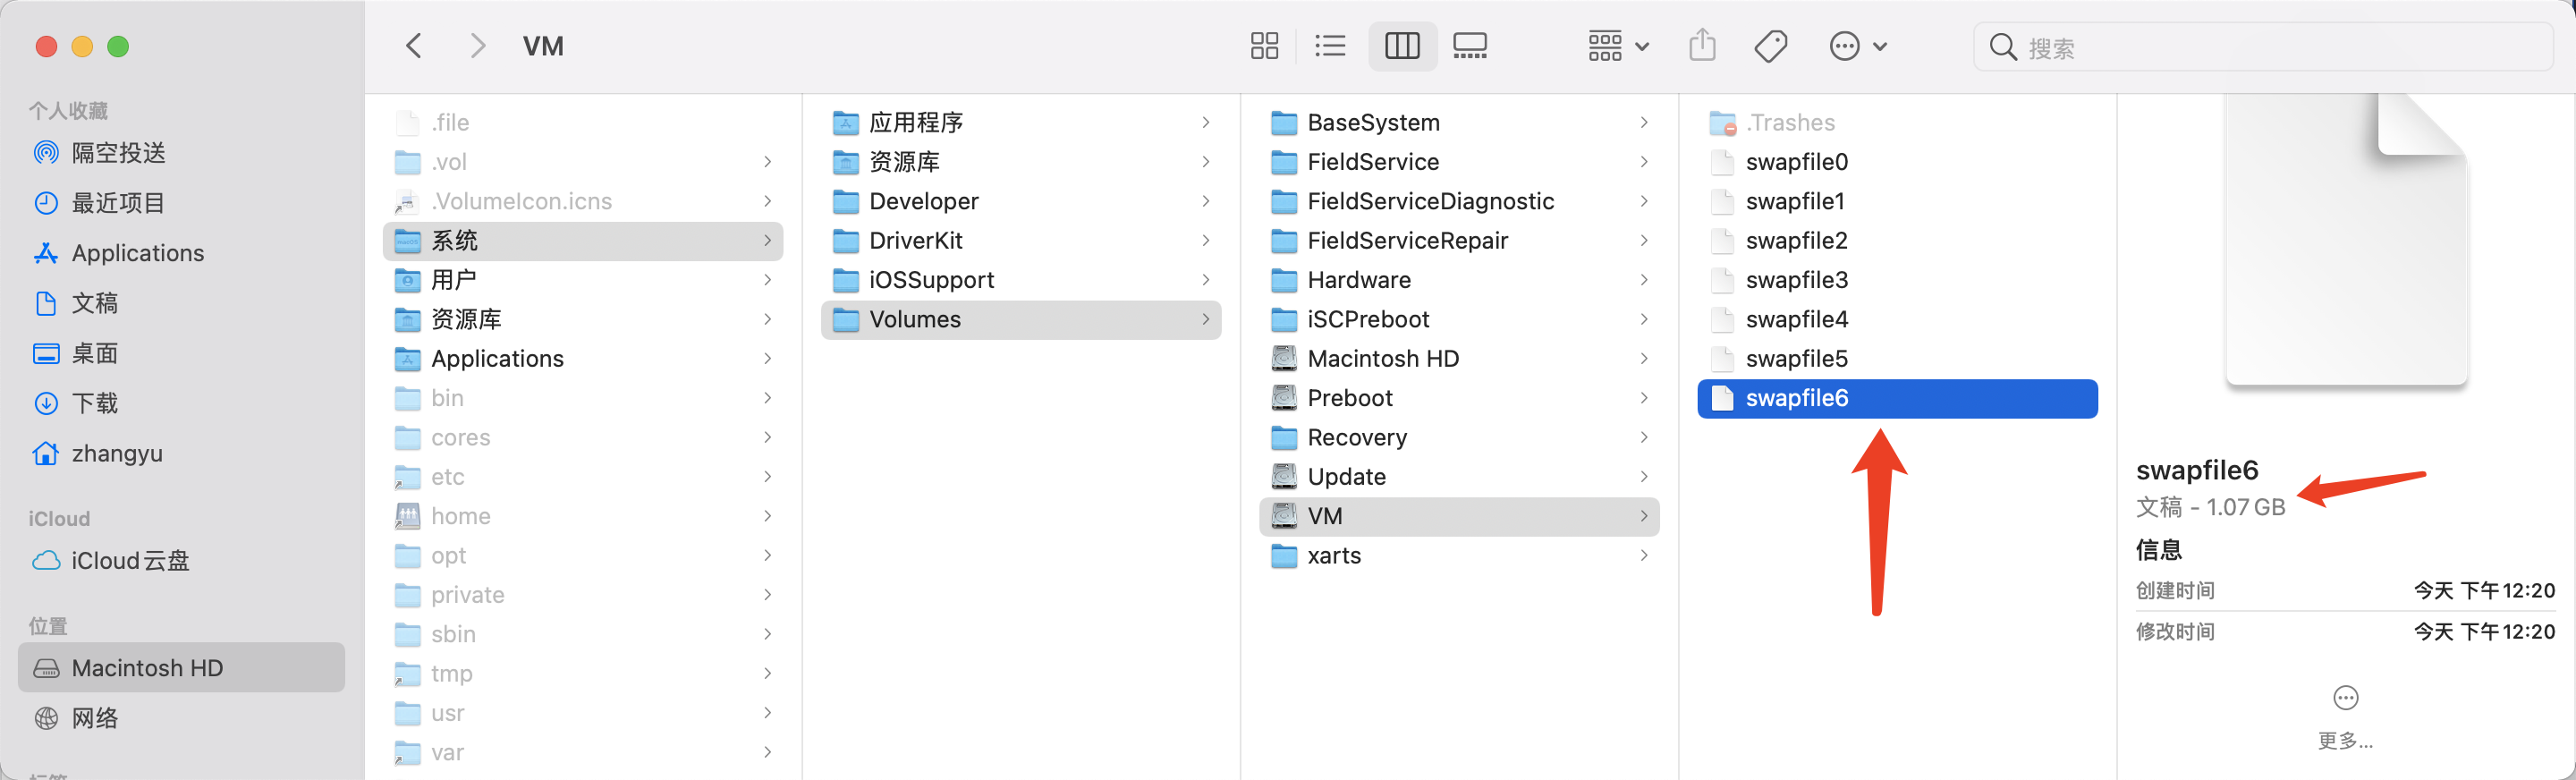Select the cores folder
The width and height of the screenshot is (2576, 780).
pyautogui.click(x=583, y=438)
